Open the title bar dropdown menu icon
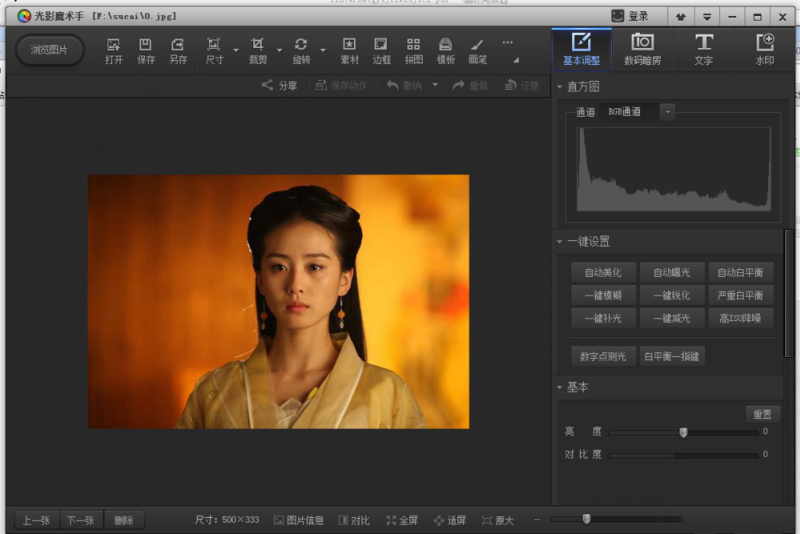 [x=707, y=17]
